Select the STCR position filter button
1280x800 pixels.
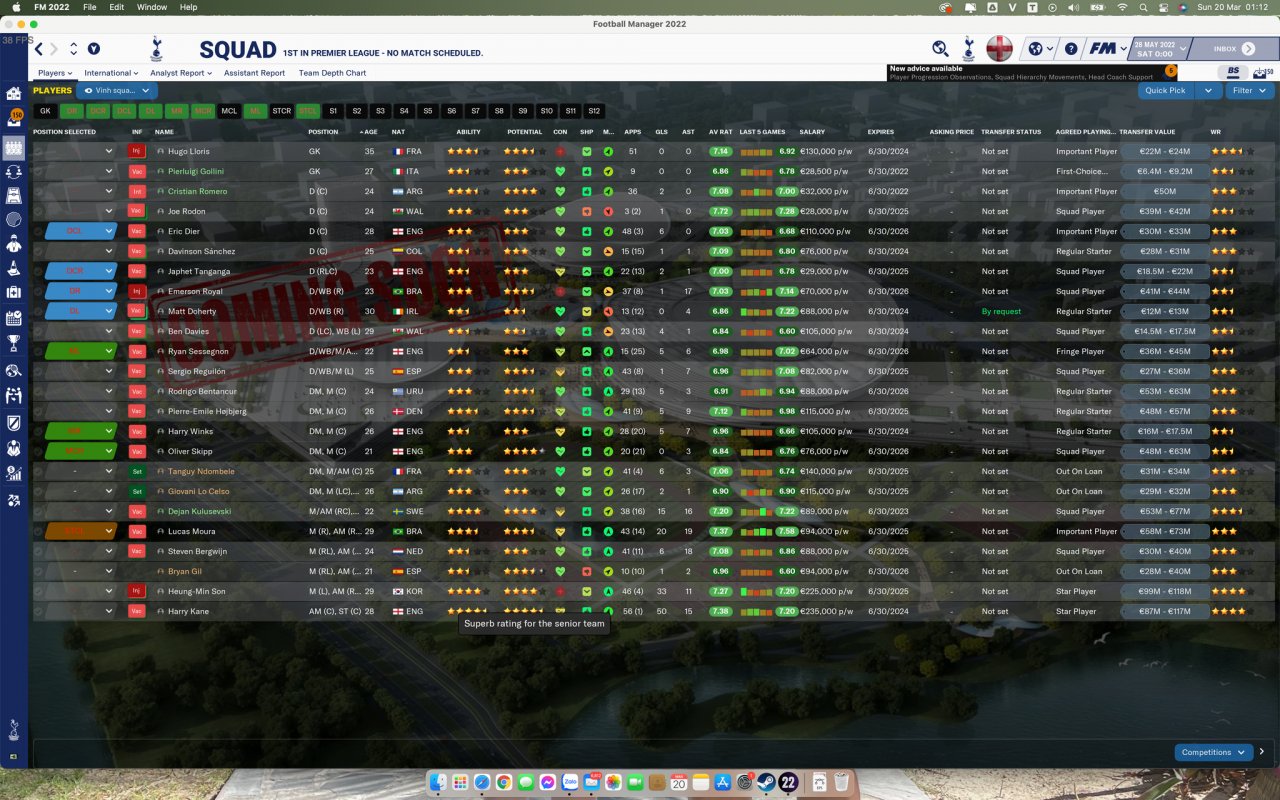(x=282, y=111)
